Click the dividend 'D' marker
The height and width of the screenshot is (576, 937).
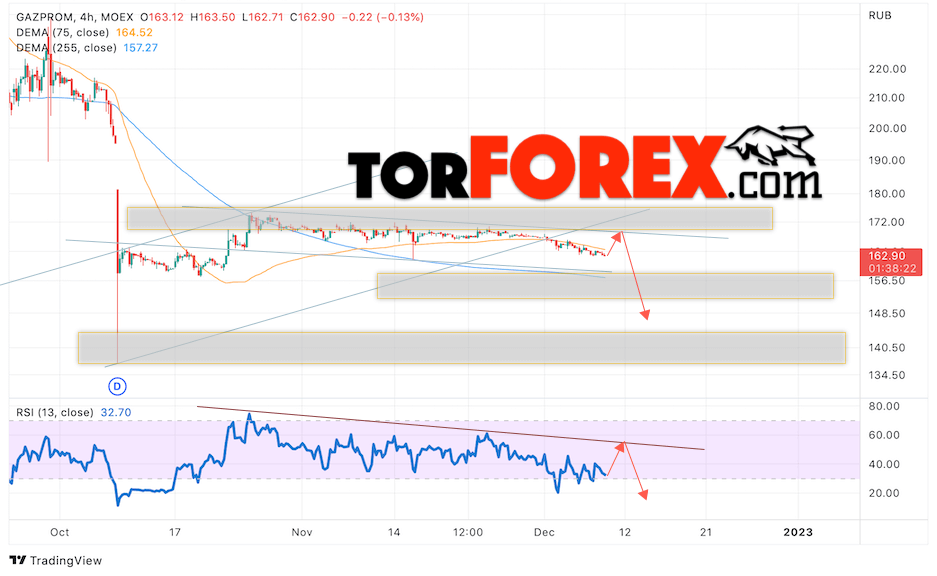(x=117, y=387)
